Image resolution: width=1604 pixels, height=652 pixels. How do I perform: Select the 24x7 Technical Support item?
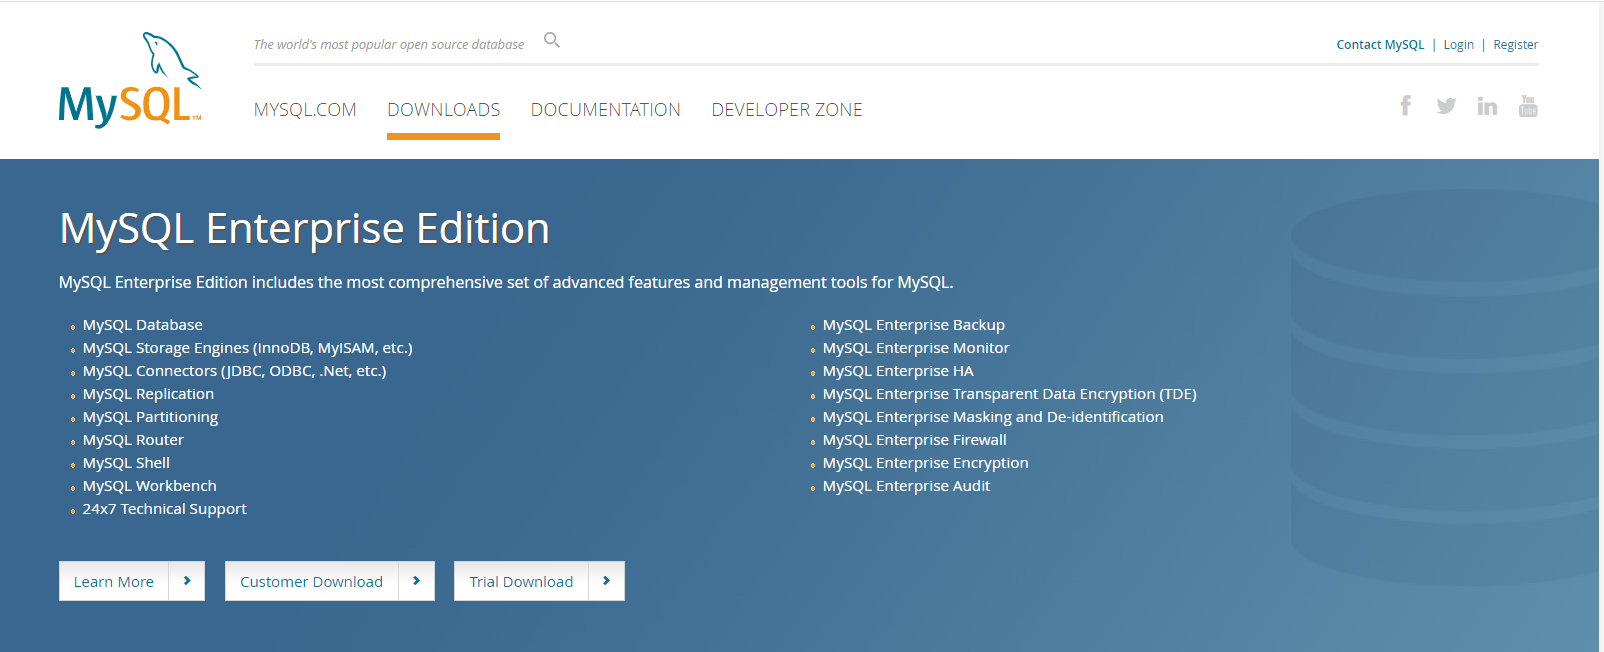pyautogui.click(x=165, y=509)
